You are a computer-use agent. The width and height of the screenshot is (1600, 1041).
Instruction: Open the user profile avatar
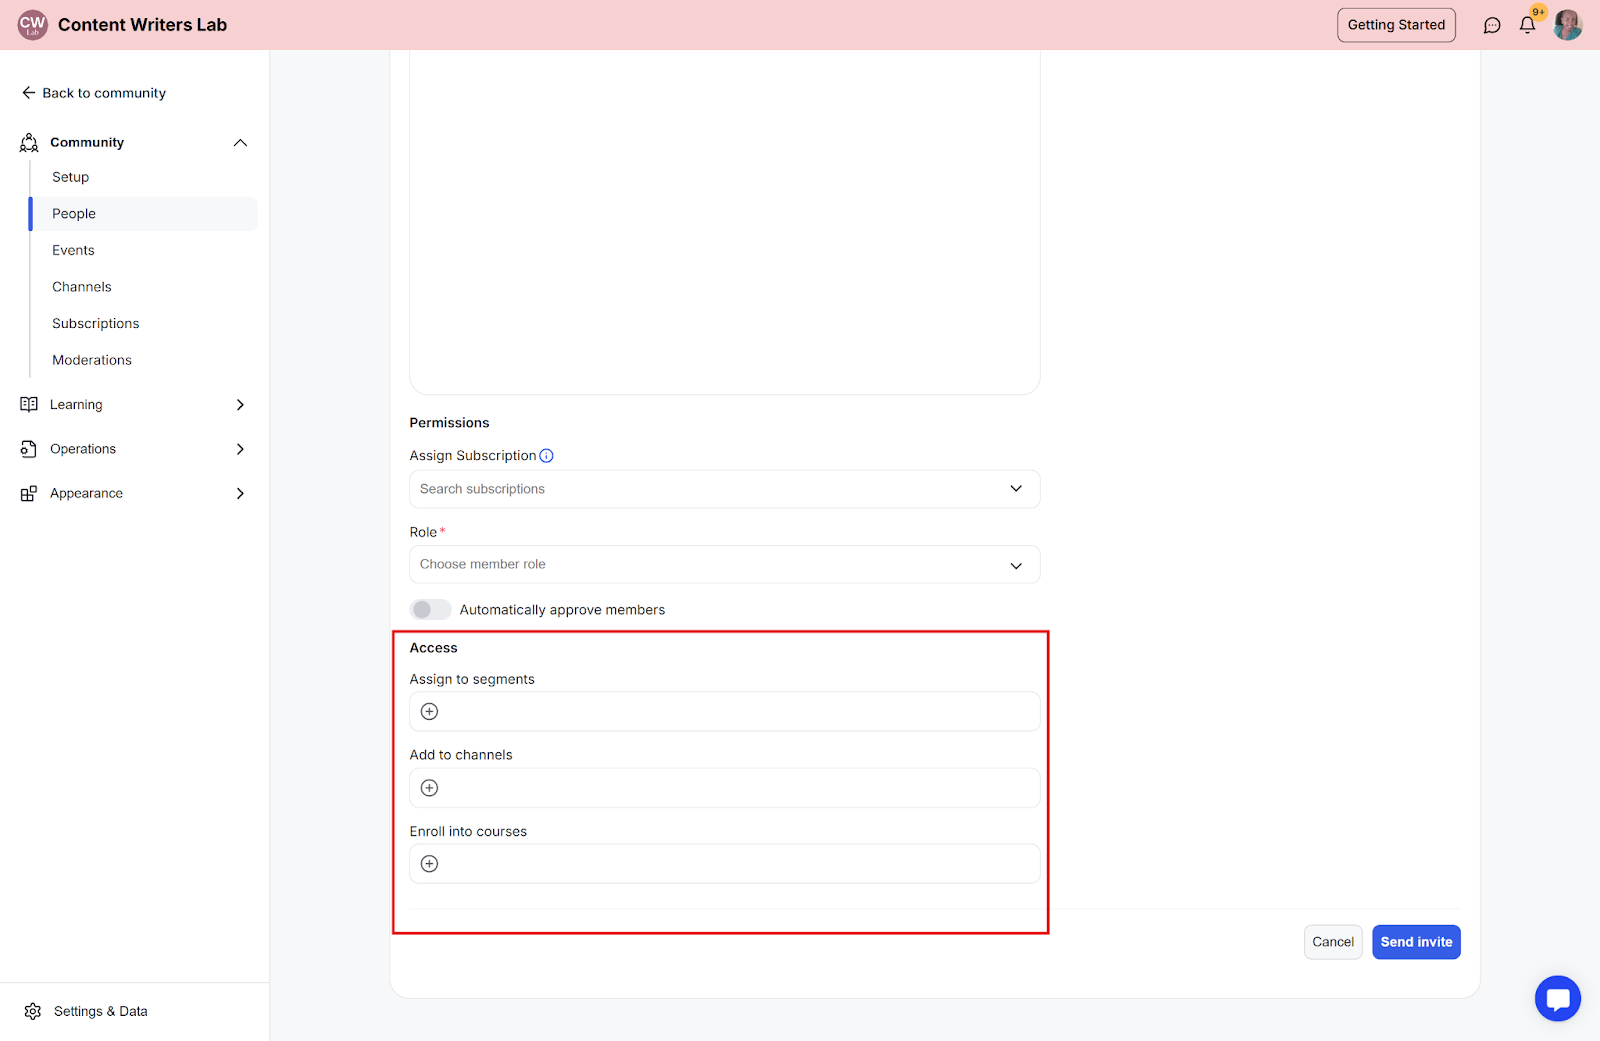click(x=1568, y=25)
